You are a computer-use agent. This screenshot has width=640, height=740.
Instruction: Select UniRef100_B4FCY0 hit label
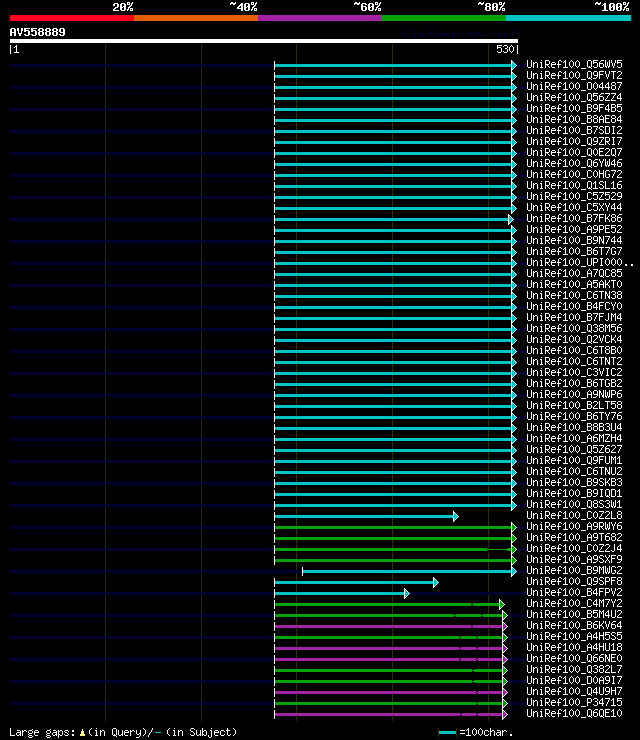point(574,307)
